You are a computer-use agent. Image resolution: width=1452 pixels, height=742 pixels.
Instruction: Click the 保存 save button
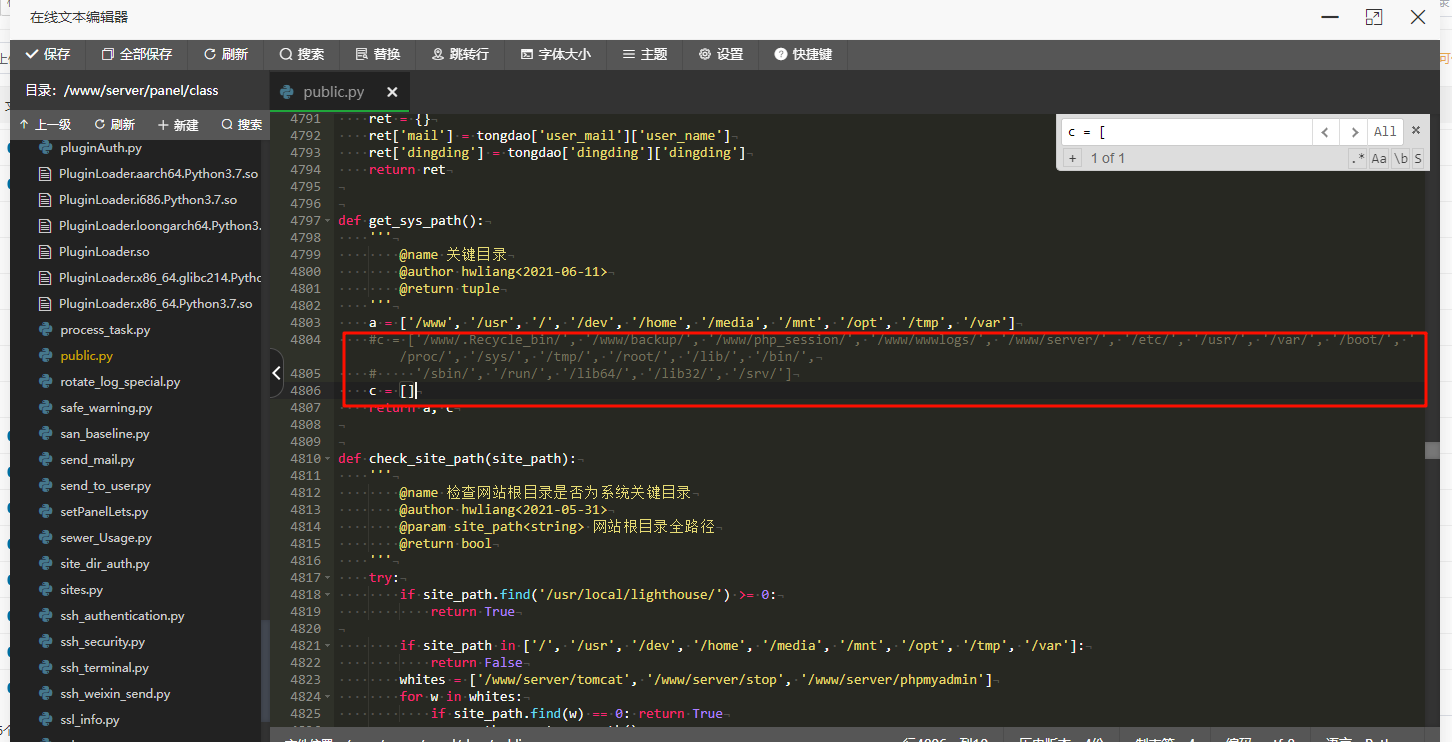tap(48, 54)
